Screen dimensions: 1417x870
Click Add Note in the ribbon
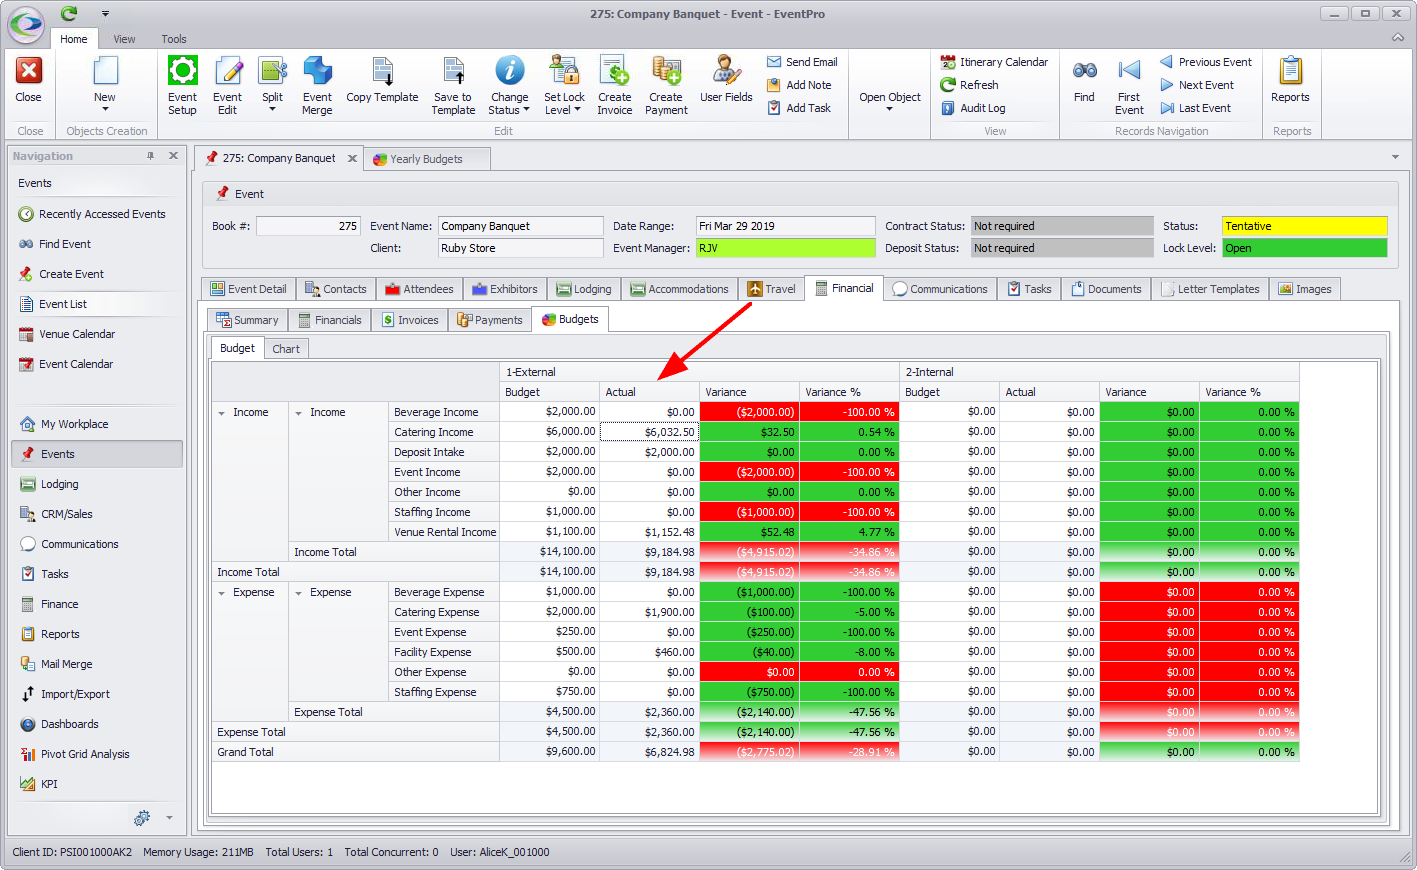tap(799, 85)
